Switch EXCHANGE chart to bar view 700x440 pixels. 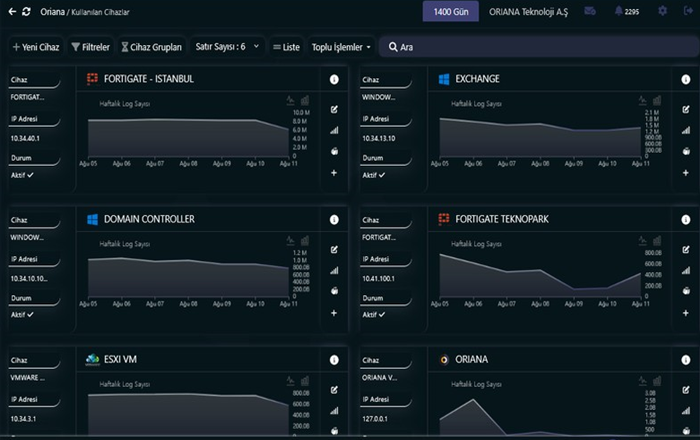657,100
